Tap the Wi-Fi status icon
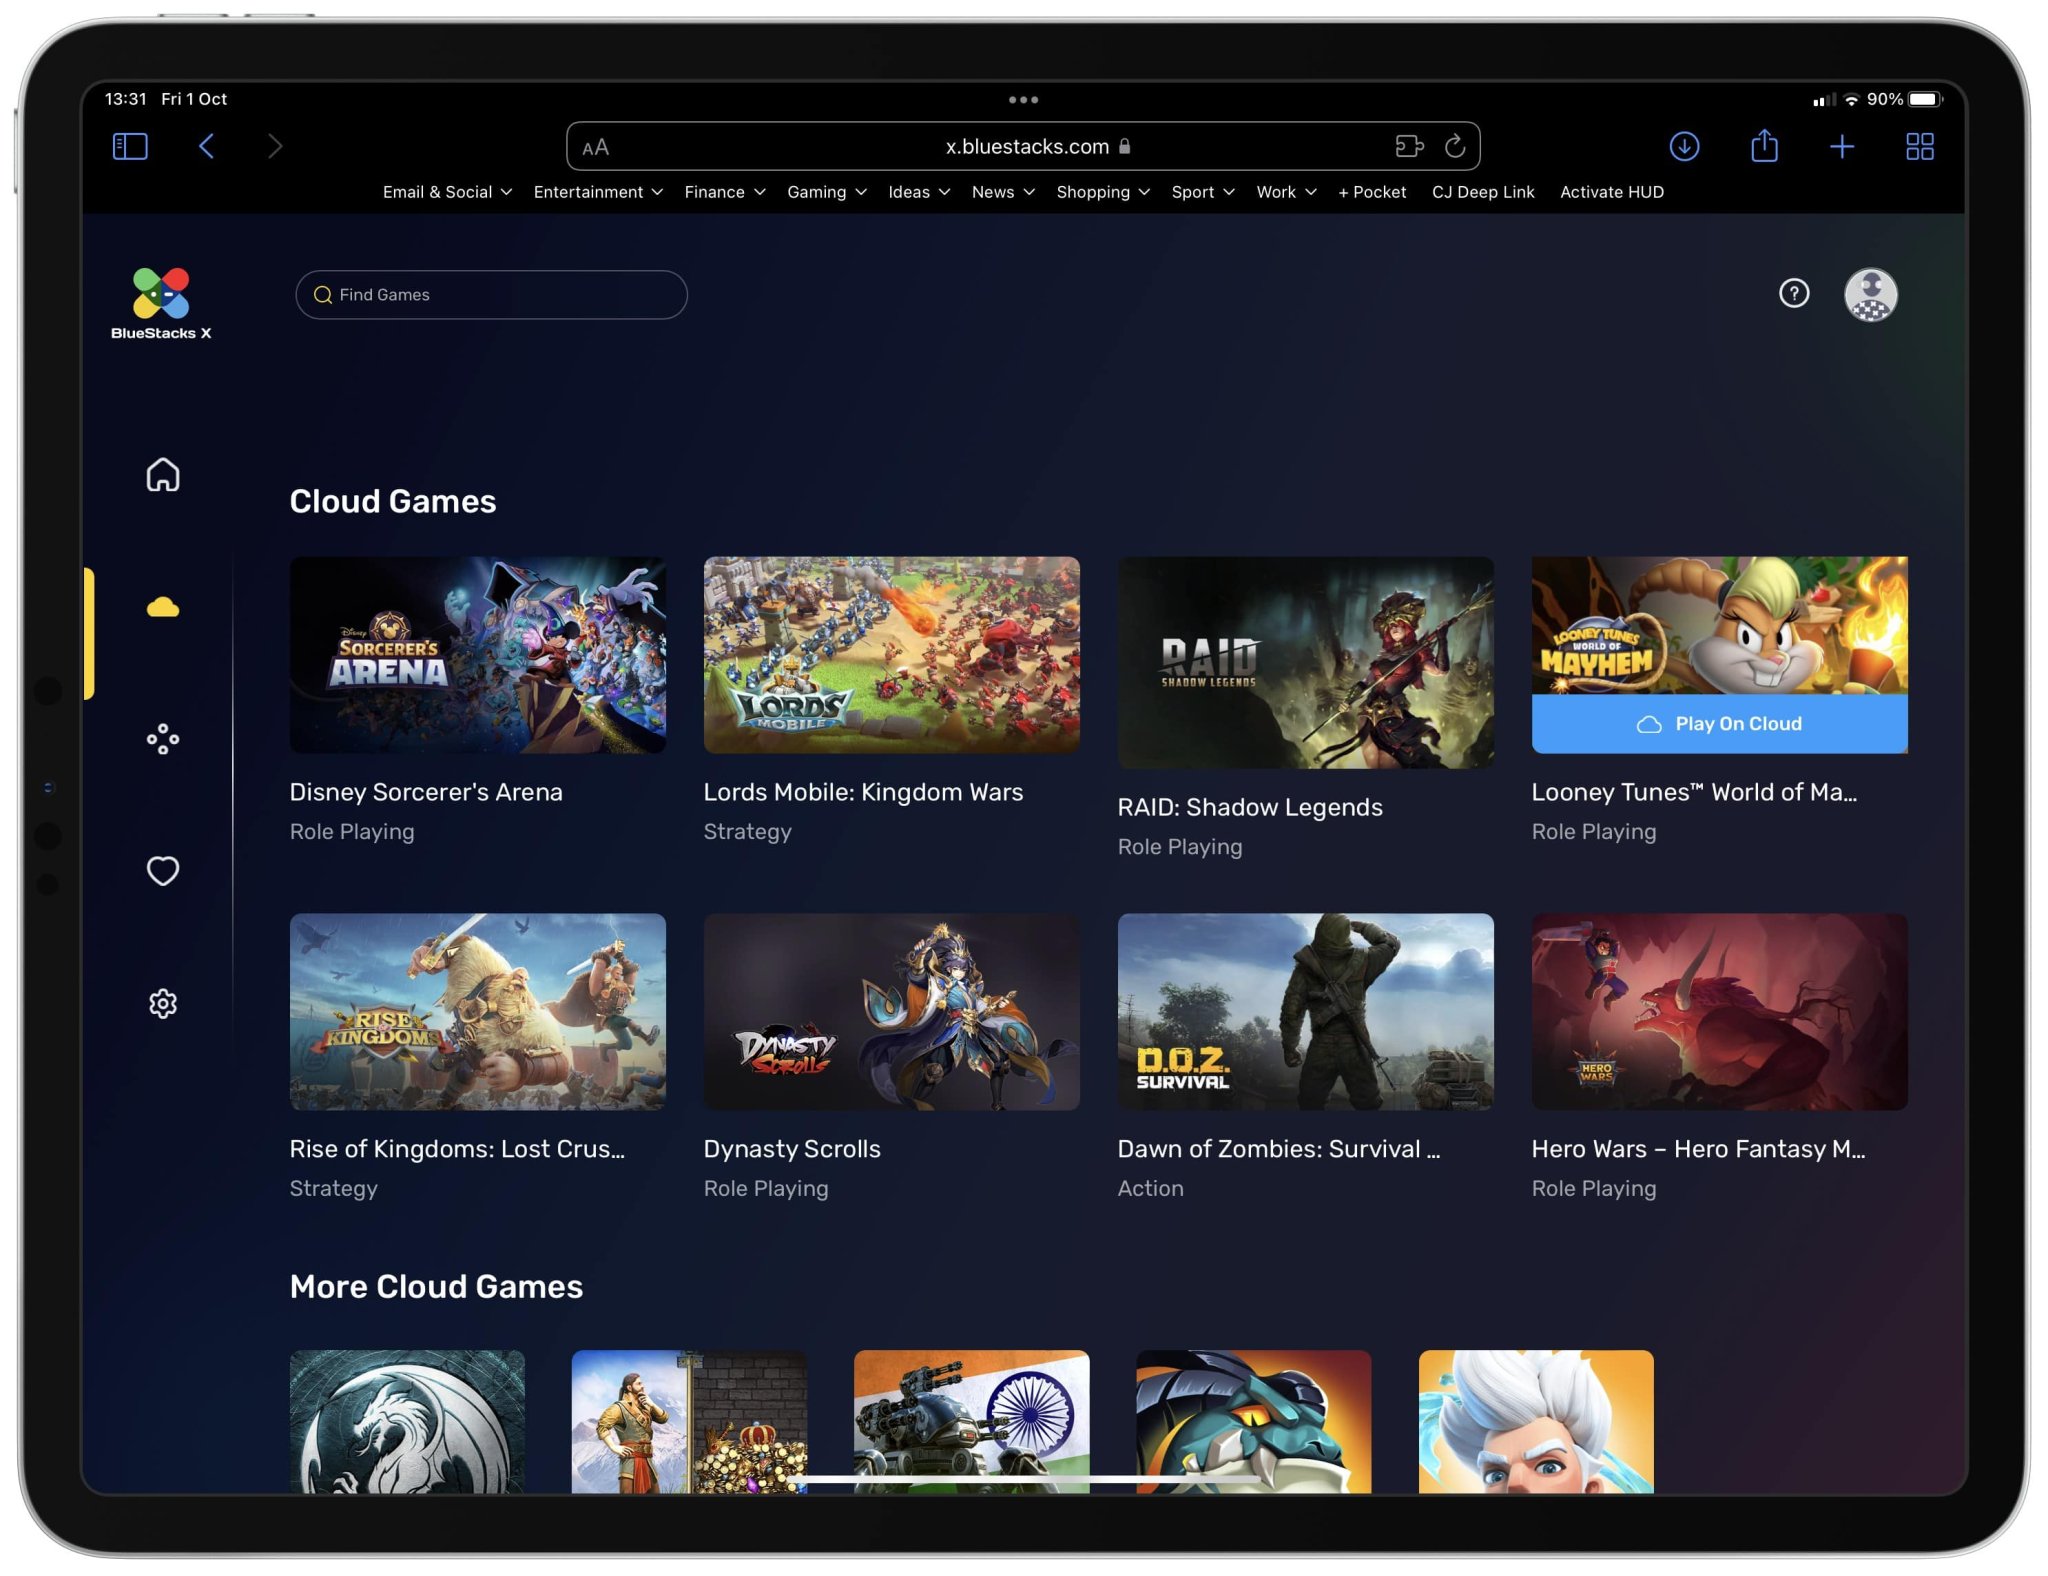The width and height of the screenshot is (2048, 1576). pos(1851,99)
